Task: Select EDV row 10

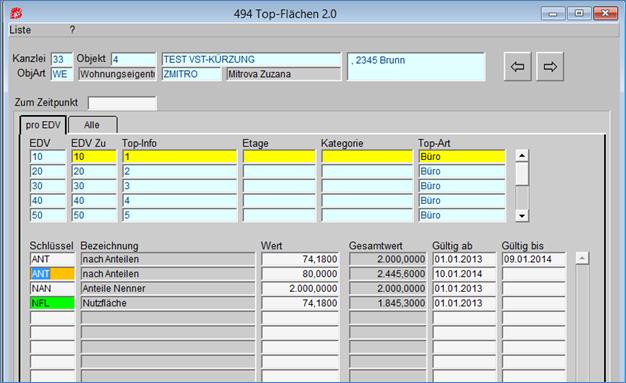Action: point(48,157)
